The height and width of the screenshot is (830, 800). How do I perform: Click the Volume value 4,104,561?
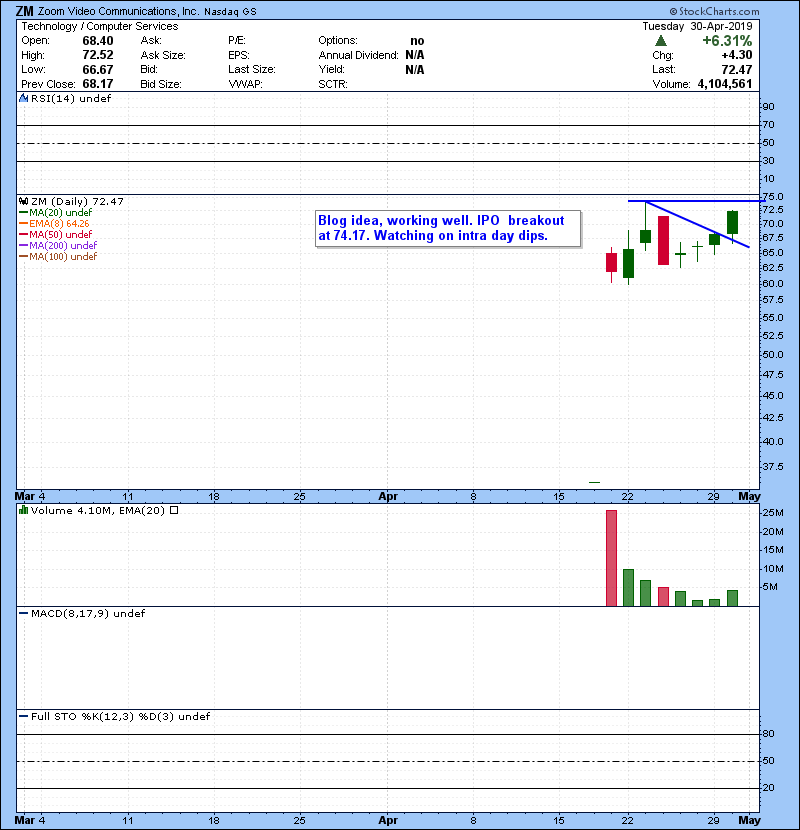pyautogui.click(x=725, y=84)
